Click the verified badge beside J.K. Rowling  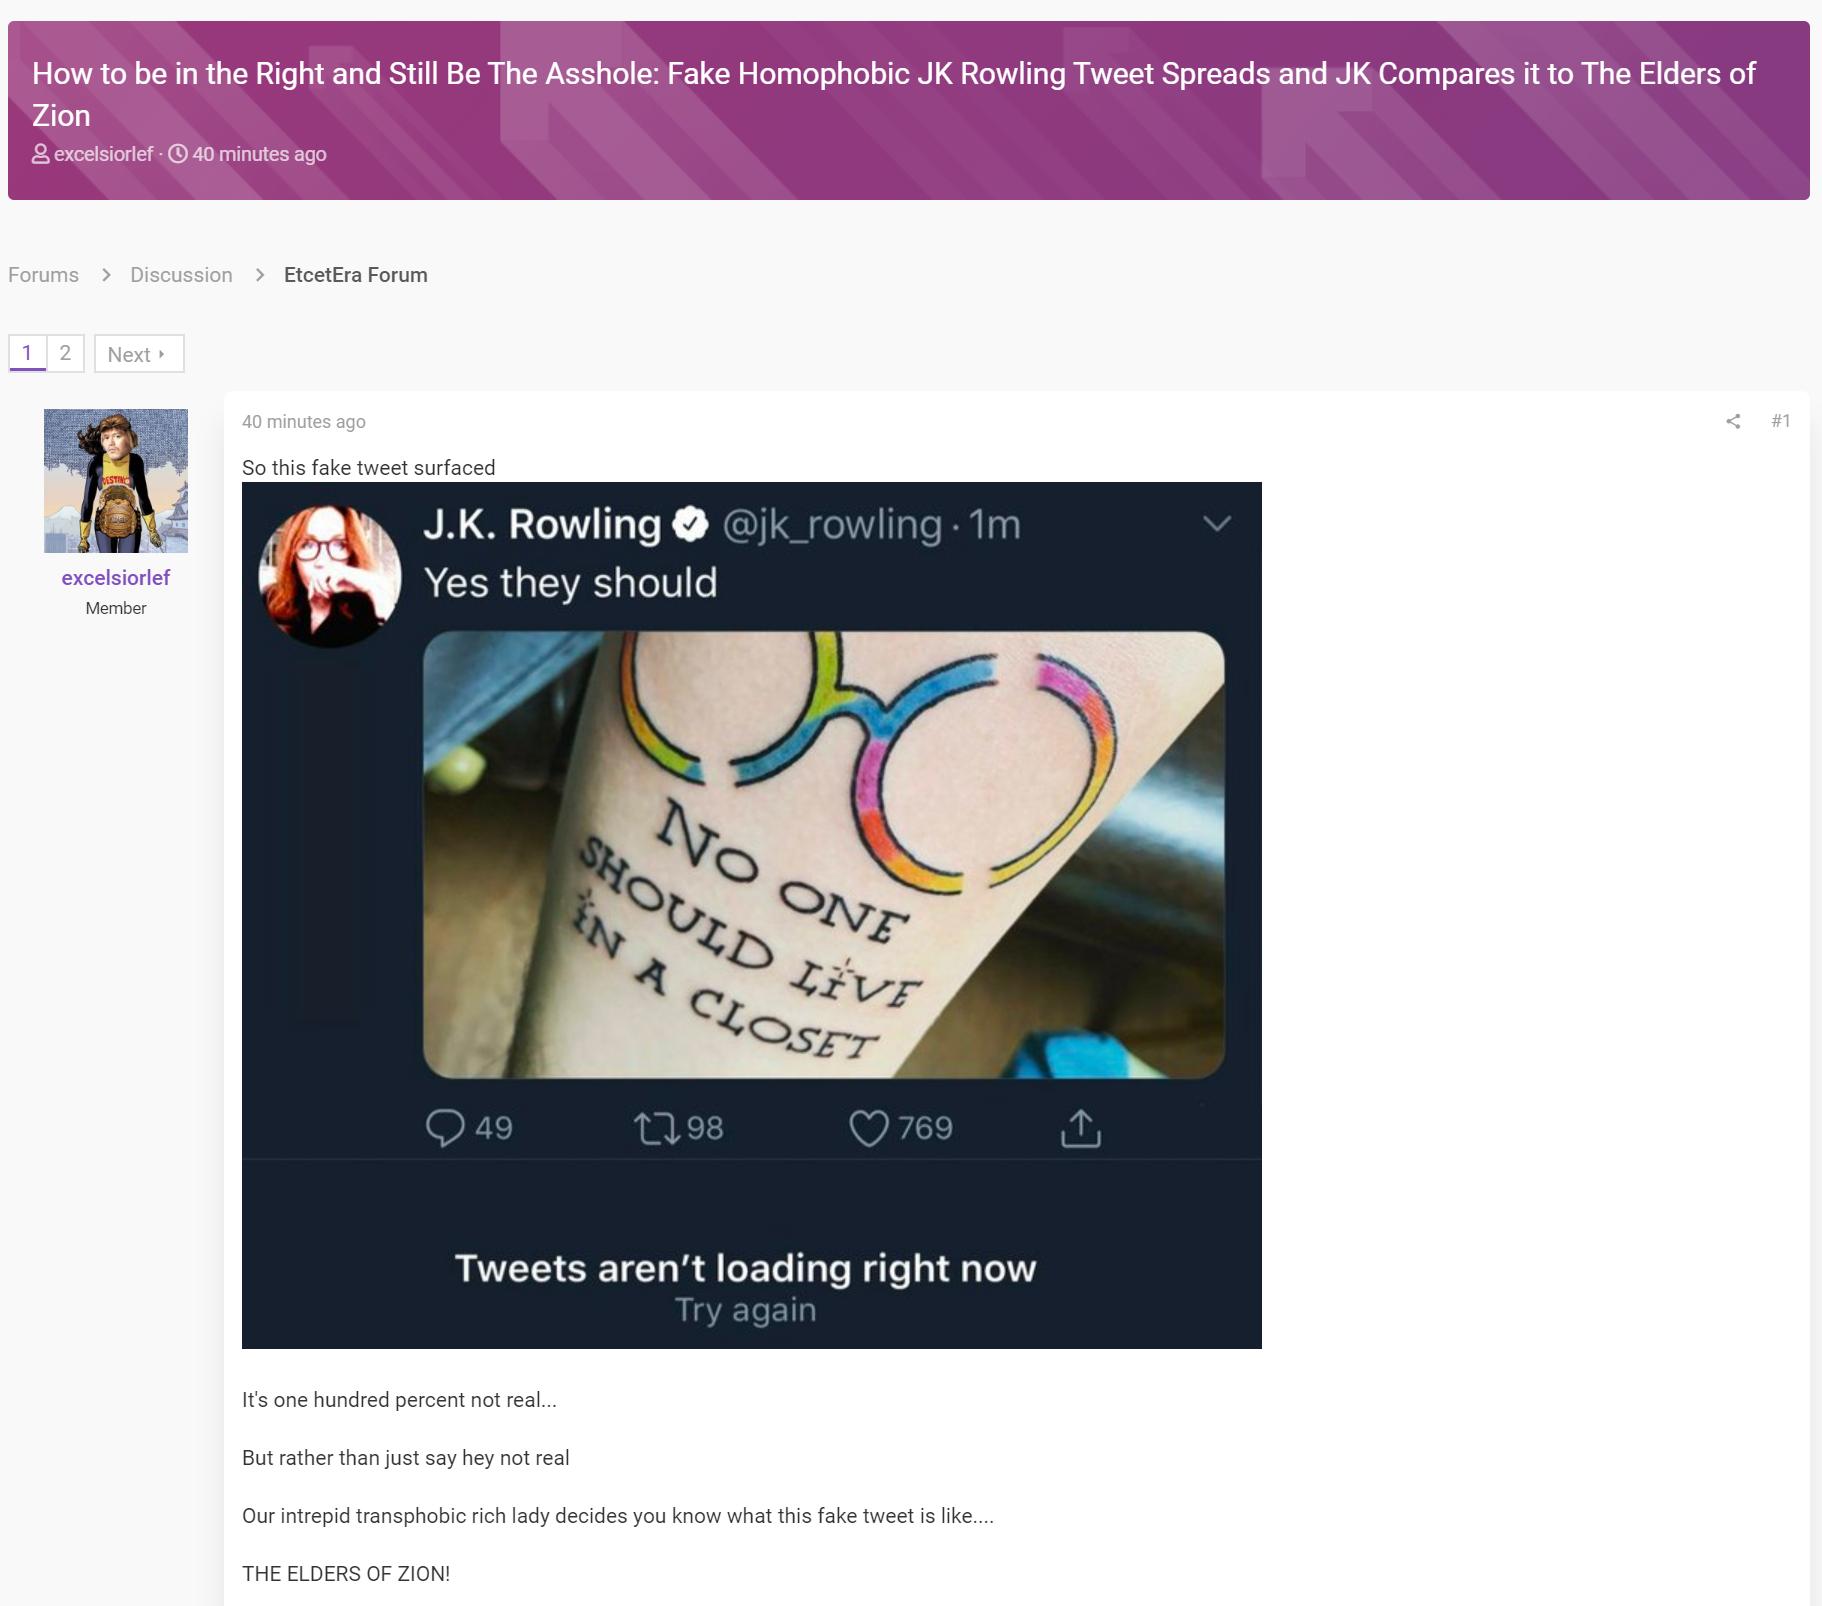coord(690,524)
